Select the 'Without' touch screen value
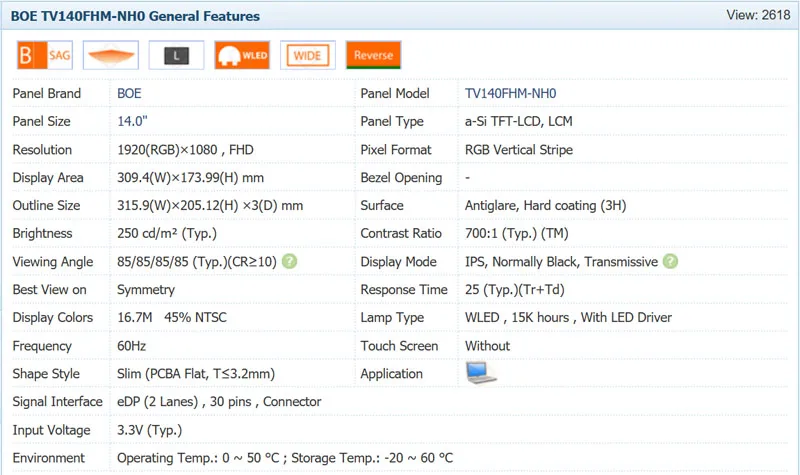Viewport: 800px width, 475px height. coord(487,345)
